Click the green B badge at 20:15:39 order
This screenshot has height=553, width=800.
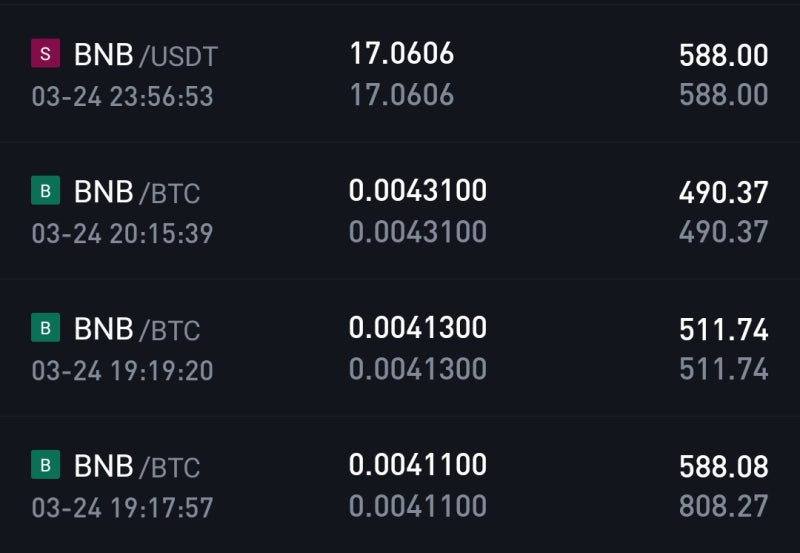[45, 190]
